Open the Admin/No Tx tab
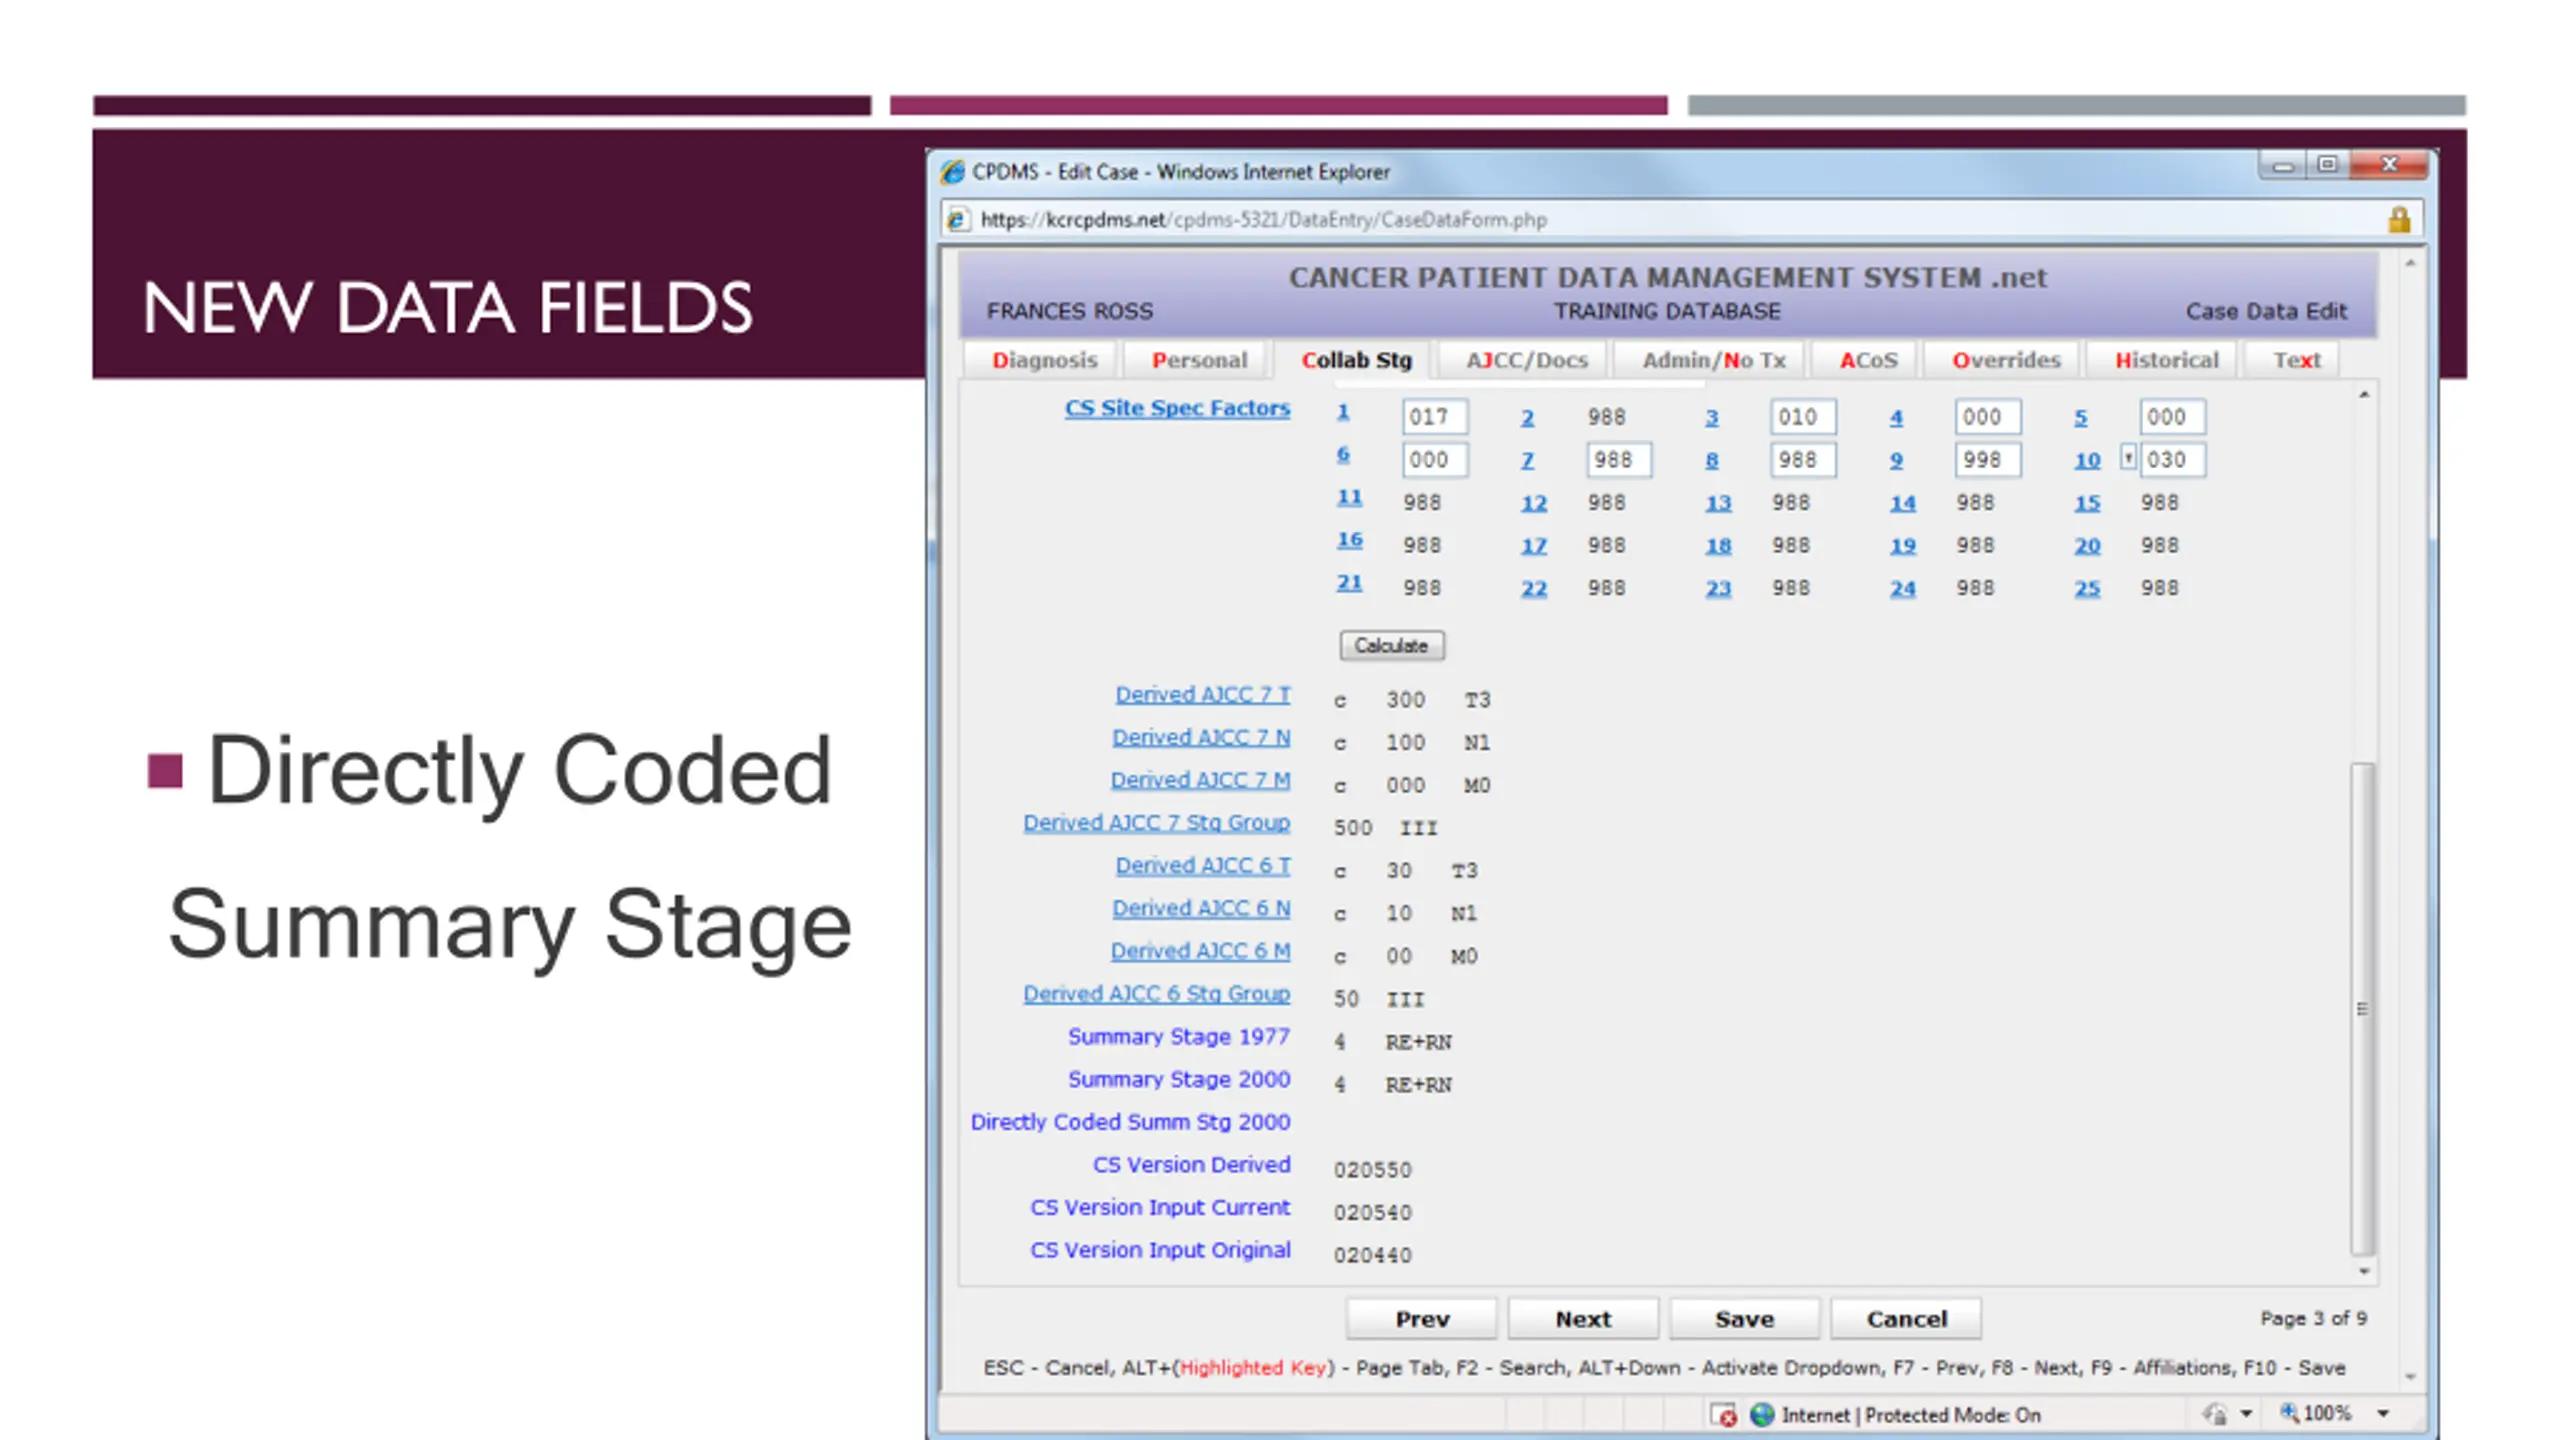The height and width of the screenshot is (1440, 2560). coord(1712,360)
